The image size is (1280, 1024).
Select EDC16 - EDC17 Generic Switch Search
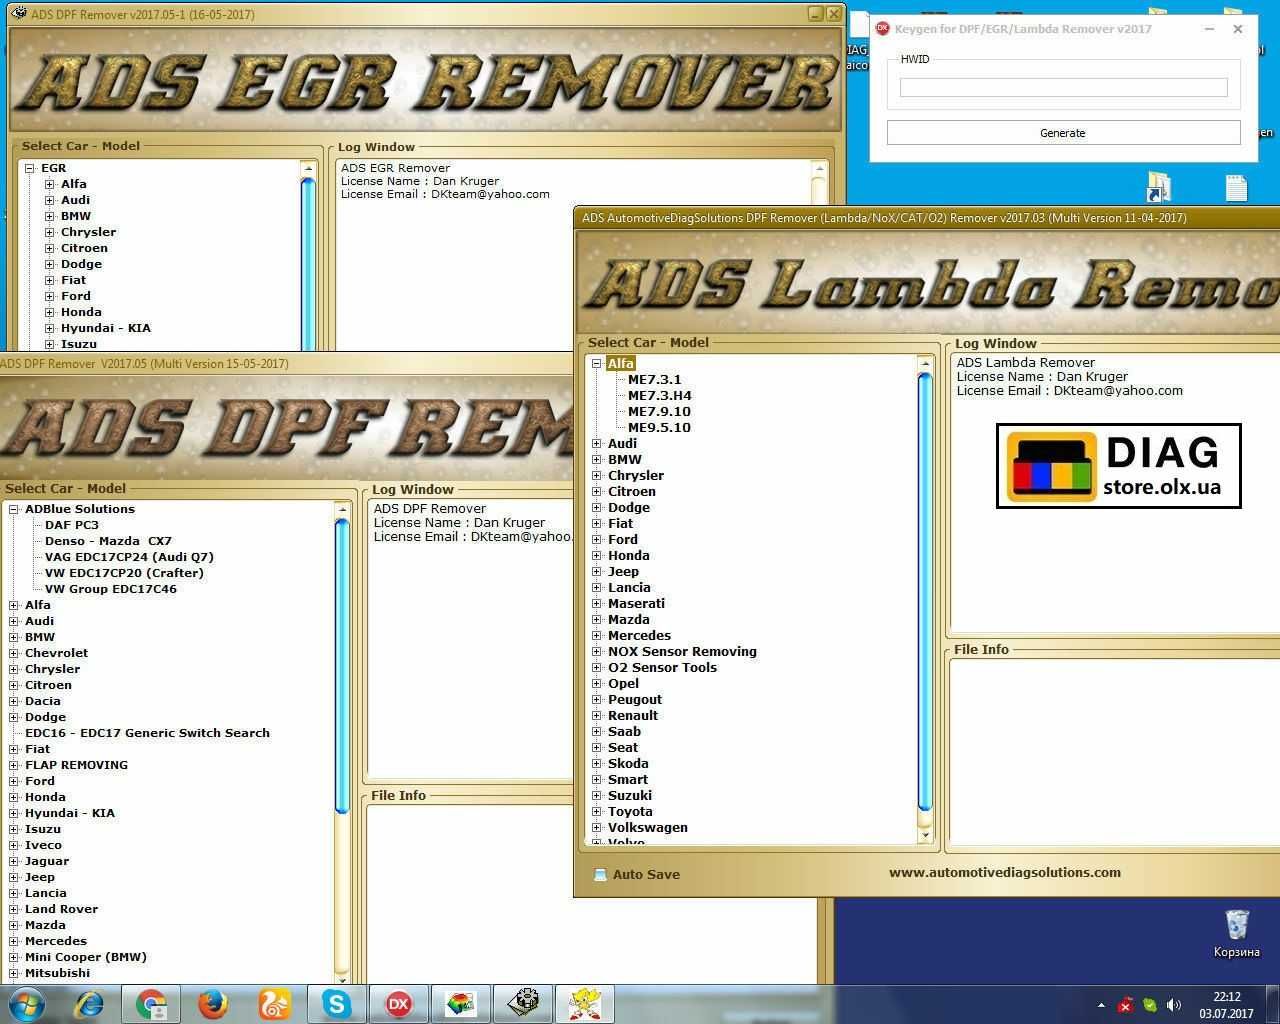point(147,733)
